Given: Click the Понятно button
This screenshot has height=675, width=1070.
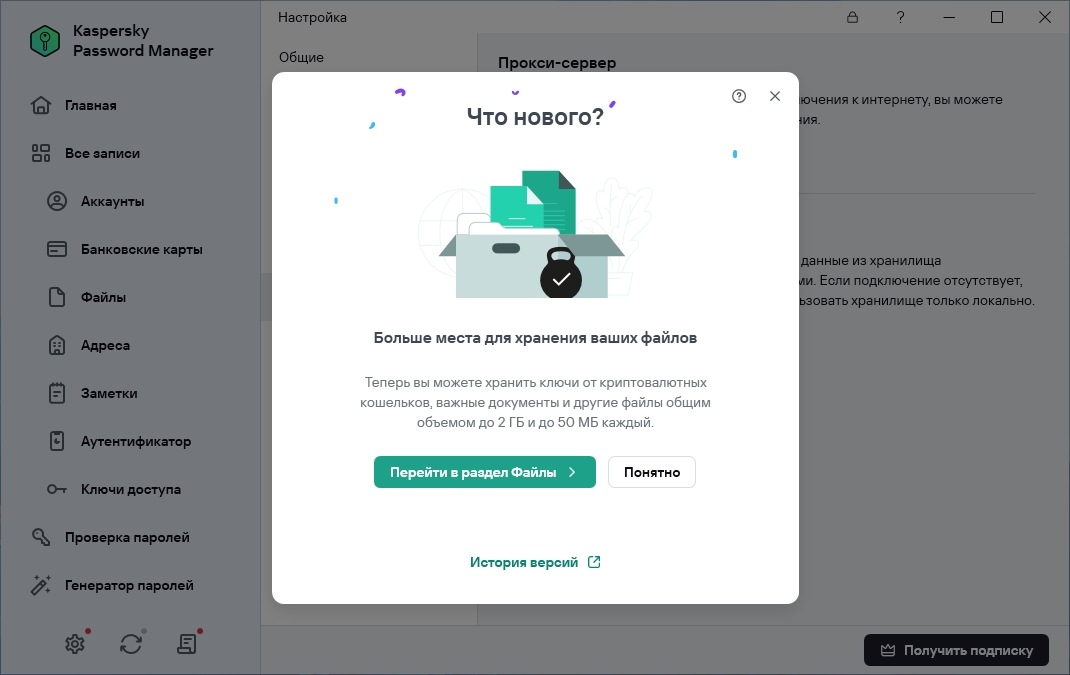Looking at the screenshot, I should 652,472.
